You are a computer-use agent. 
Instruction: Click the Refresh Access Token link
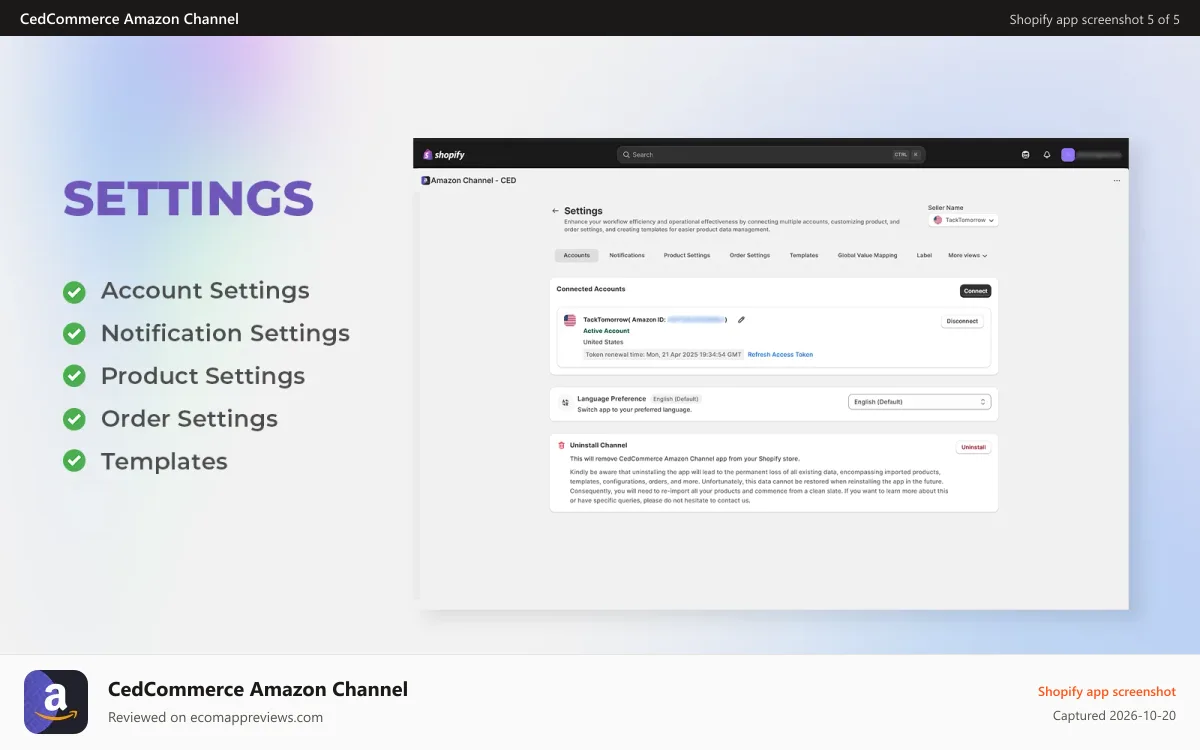[x=781, y=354]
